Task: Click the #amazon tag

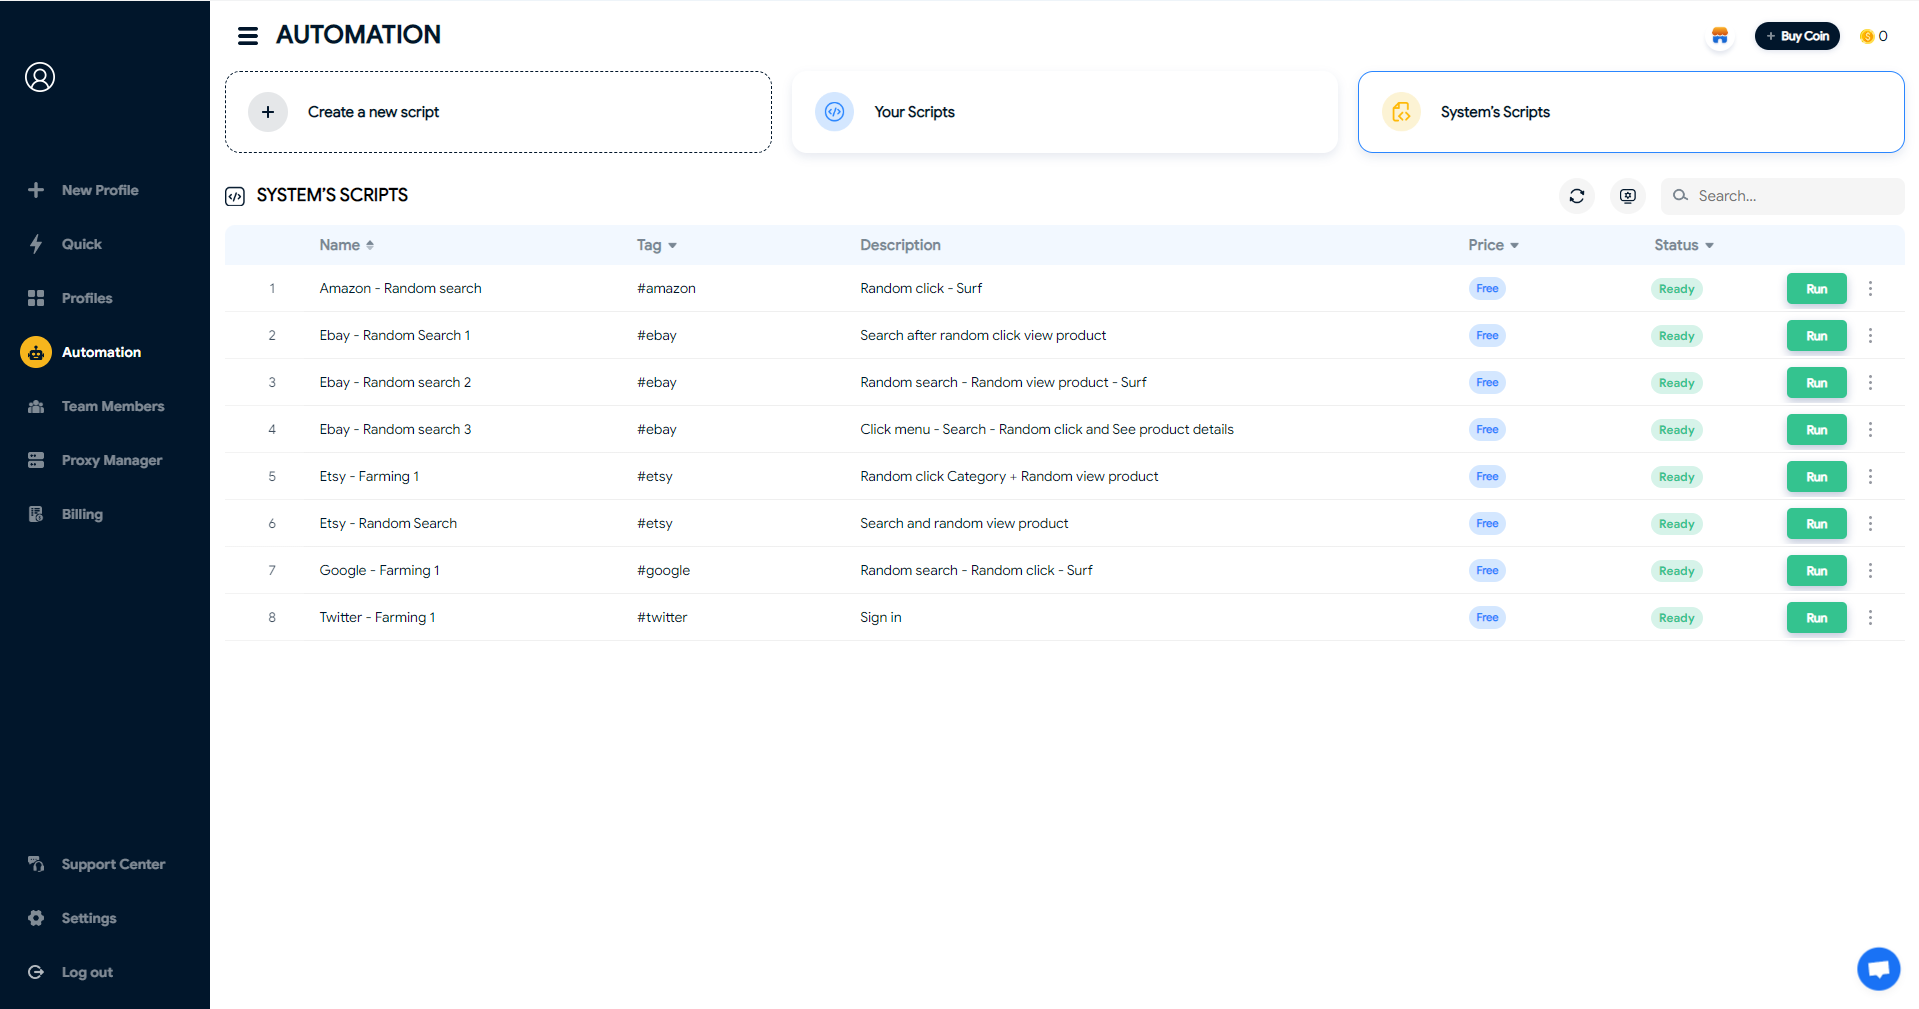Action: tap(666, 288)
